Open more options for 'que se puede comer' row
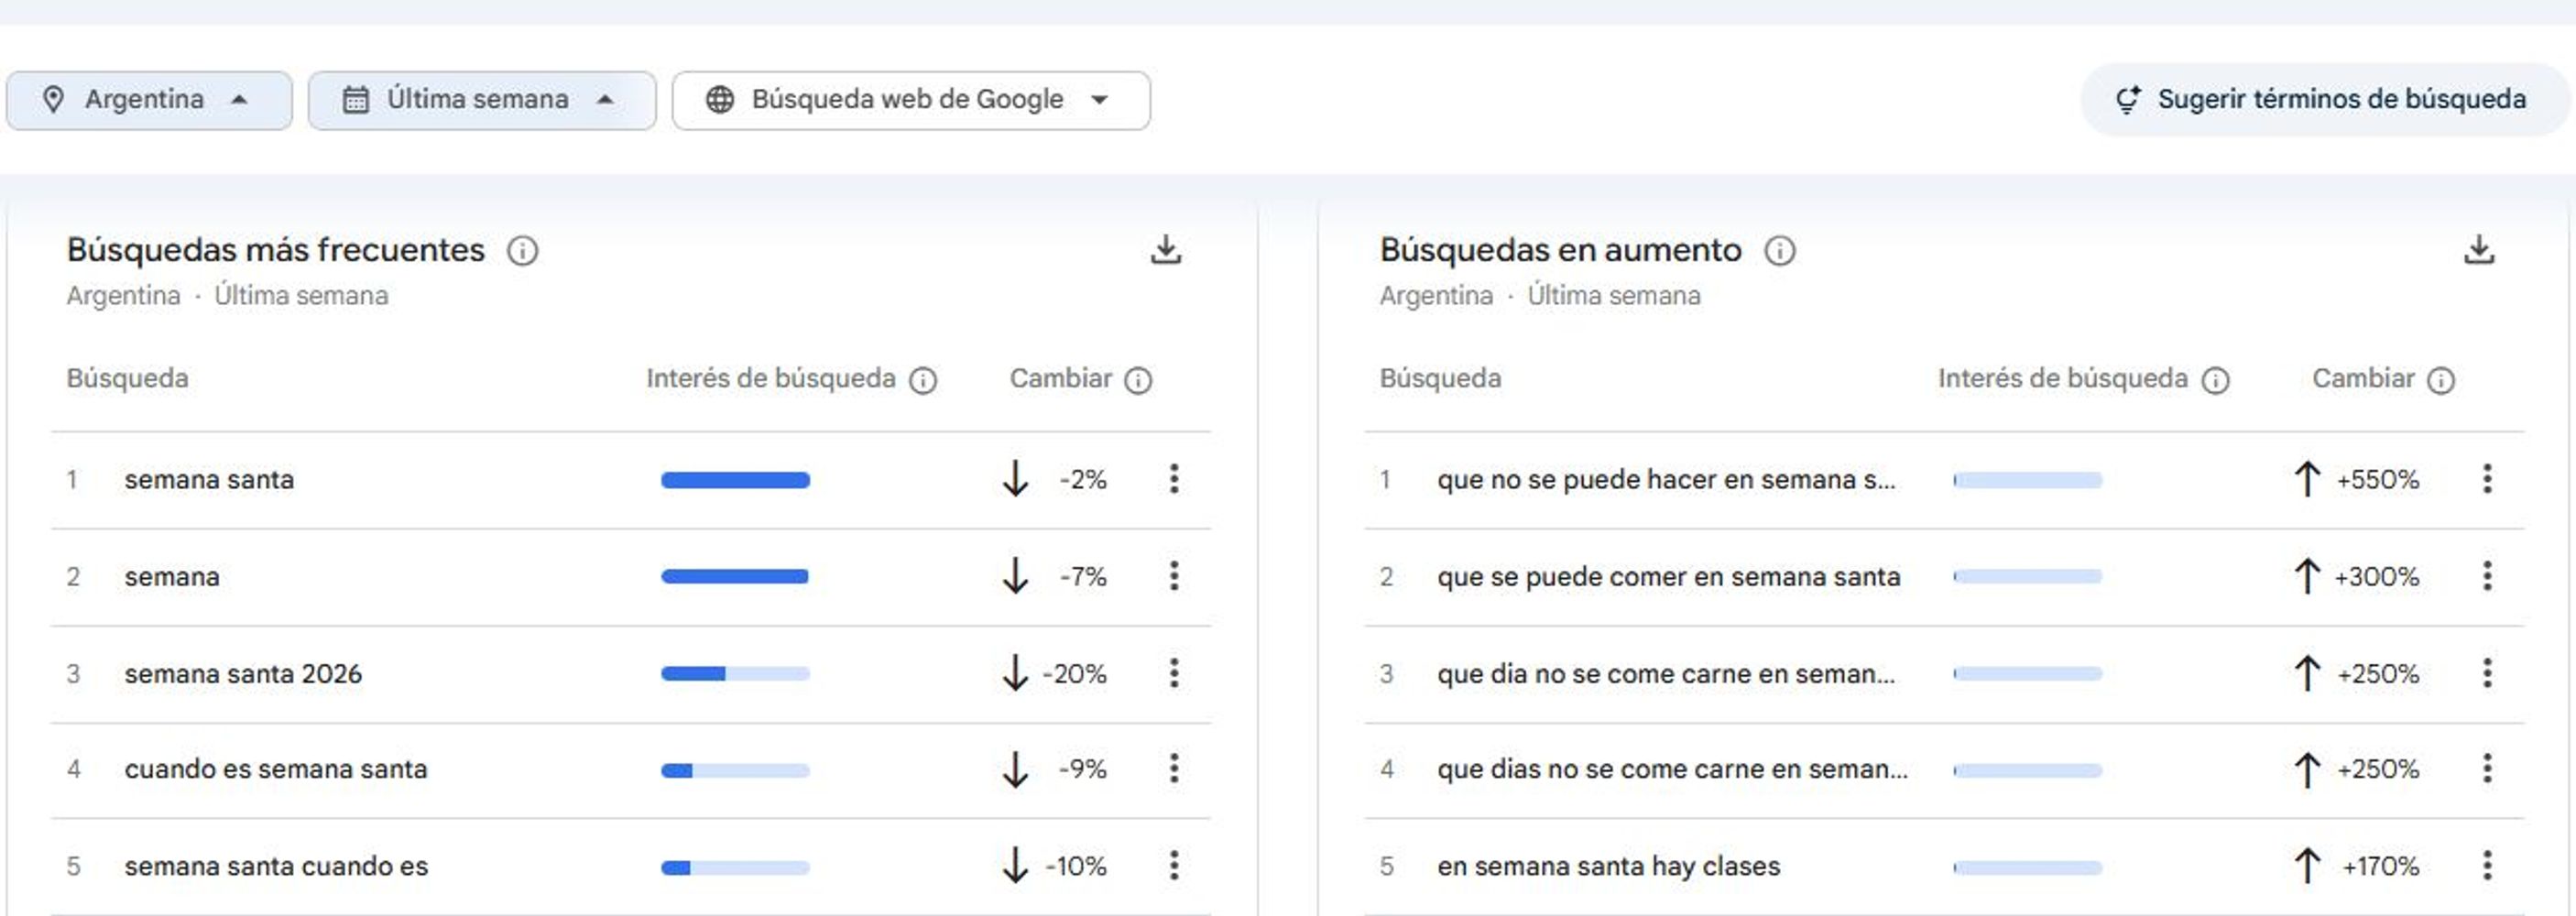2576x916 pixels. click(x=2487, y=576)
